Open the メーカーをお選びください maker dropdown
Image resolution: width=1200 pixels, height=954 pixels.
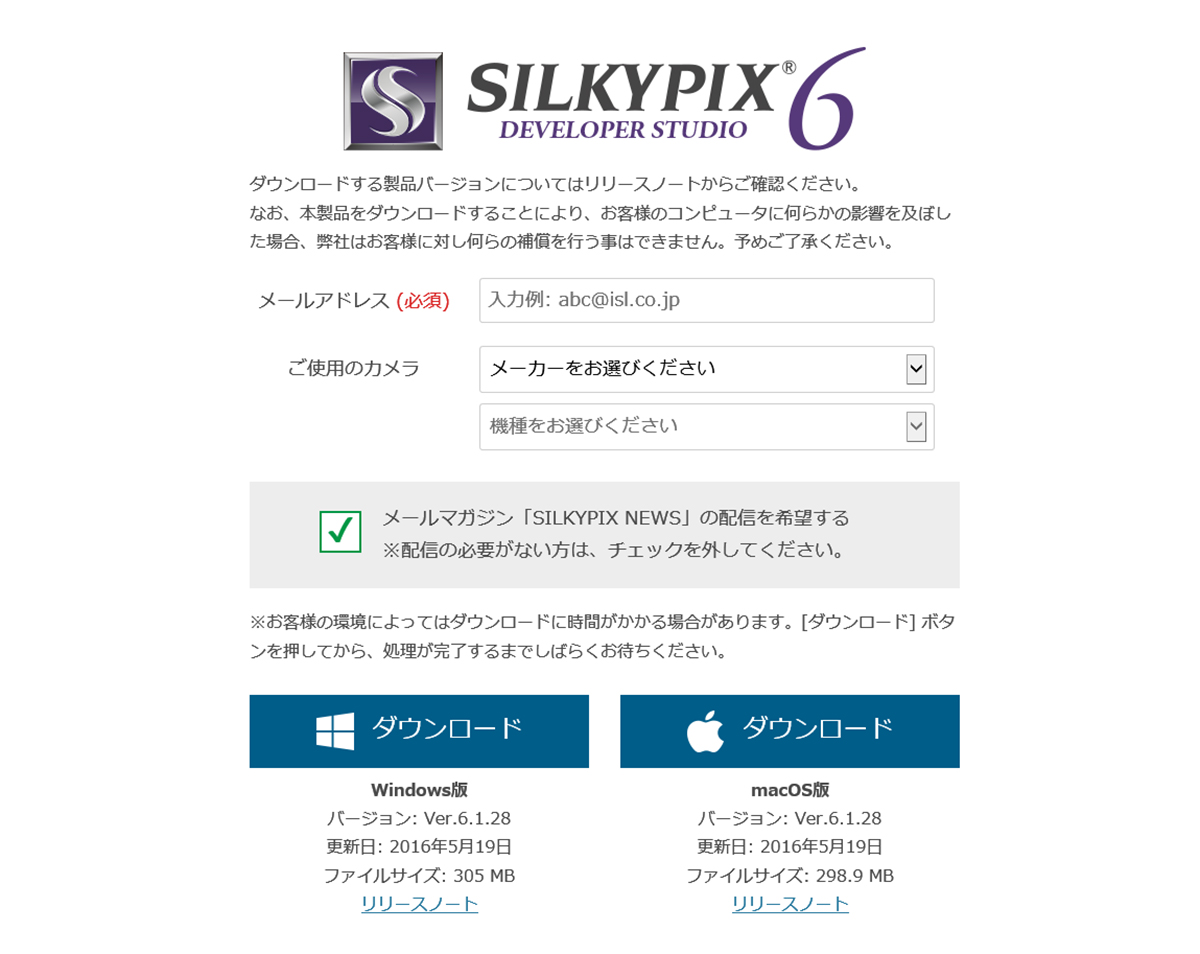coord(706,369)
